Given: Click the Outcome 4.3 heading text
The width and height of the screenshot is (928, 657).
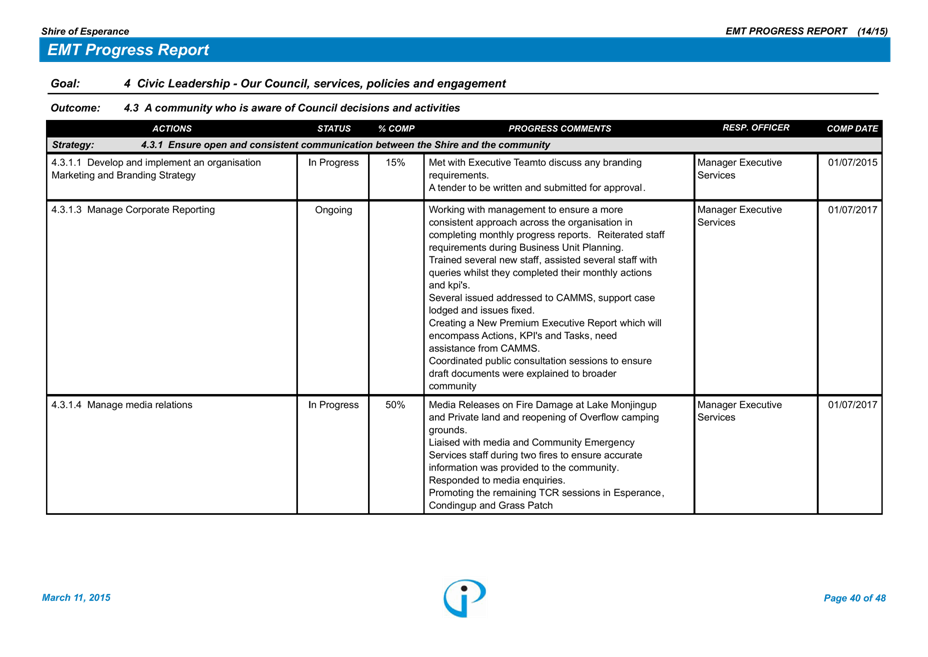Looking at the screenshot, I should (291, 108).
